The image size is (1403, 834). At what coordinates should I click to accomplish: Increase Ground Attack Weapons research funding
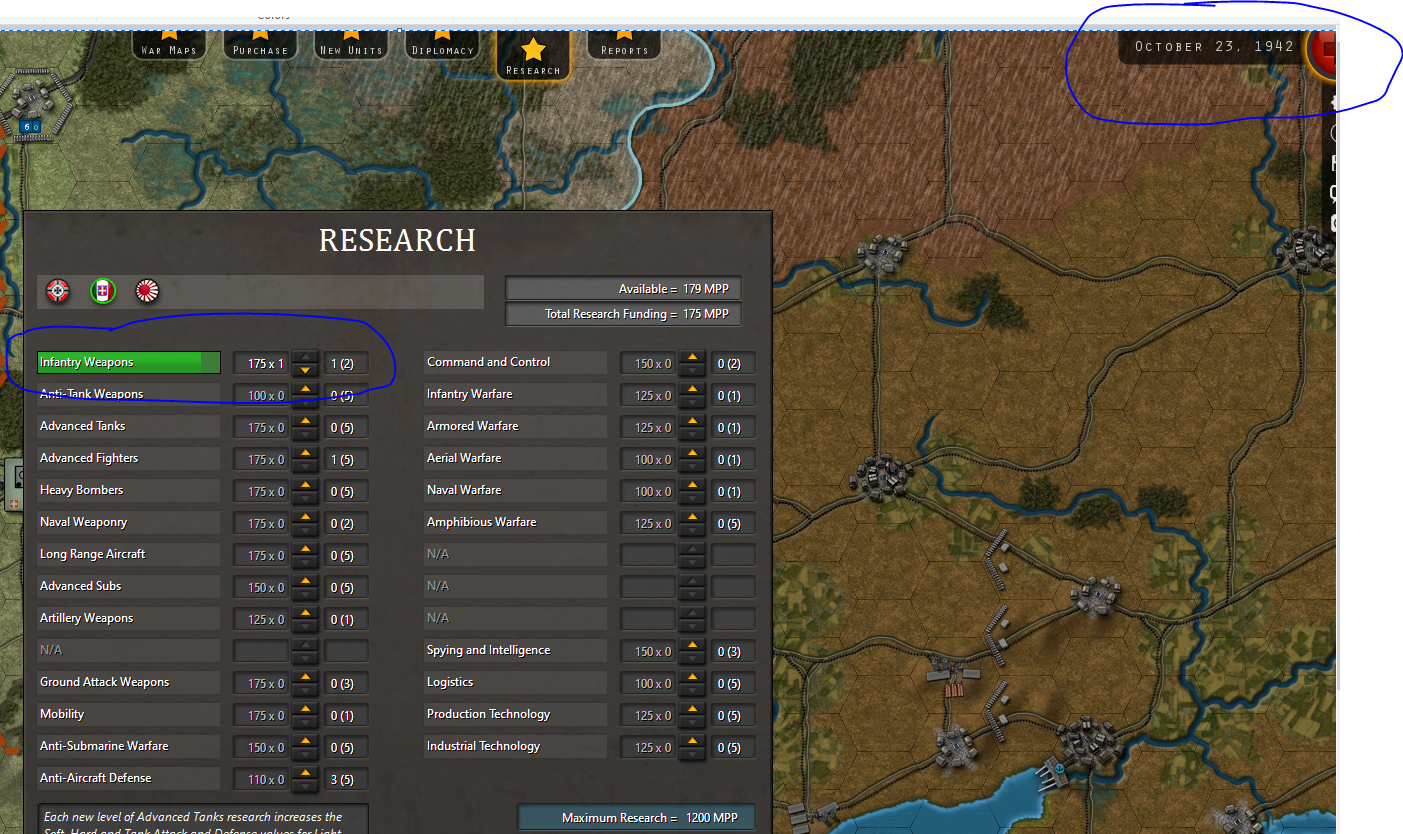tap(306, 676)
